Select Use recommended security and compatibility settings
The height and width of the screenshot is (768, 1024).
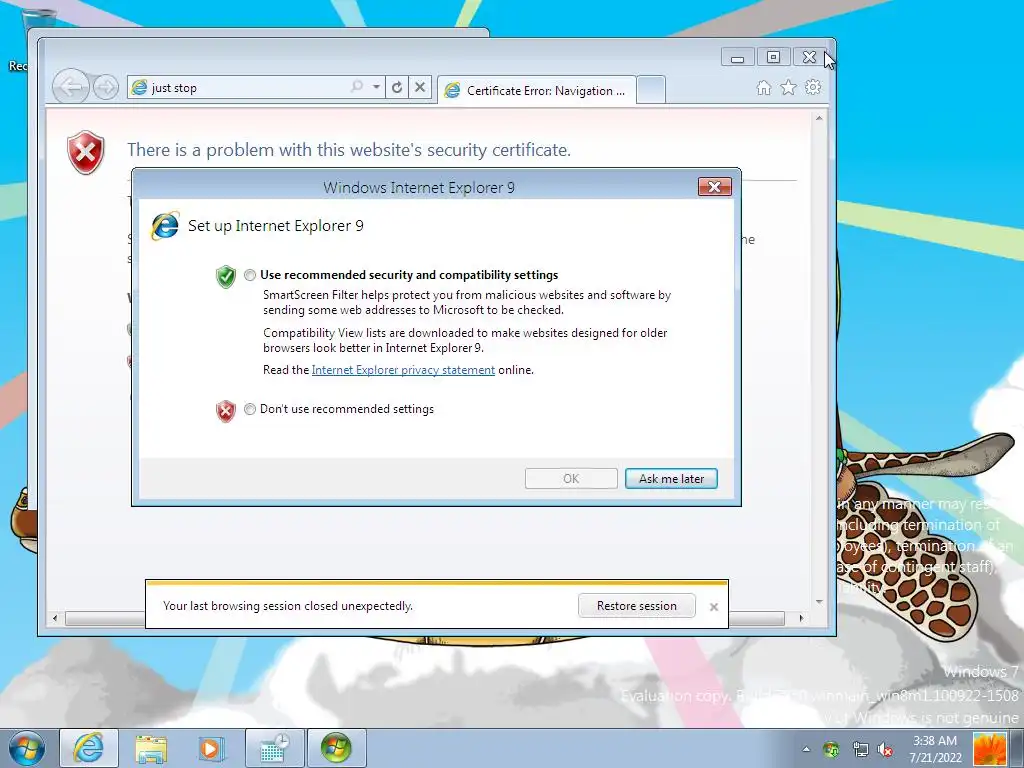250,275
